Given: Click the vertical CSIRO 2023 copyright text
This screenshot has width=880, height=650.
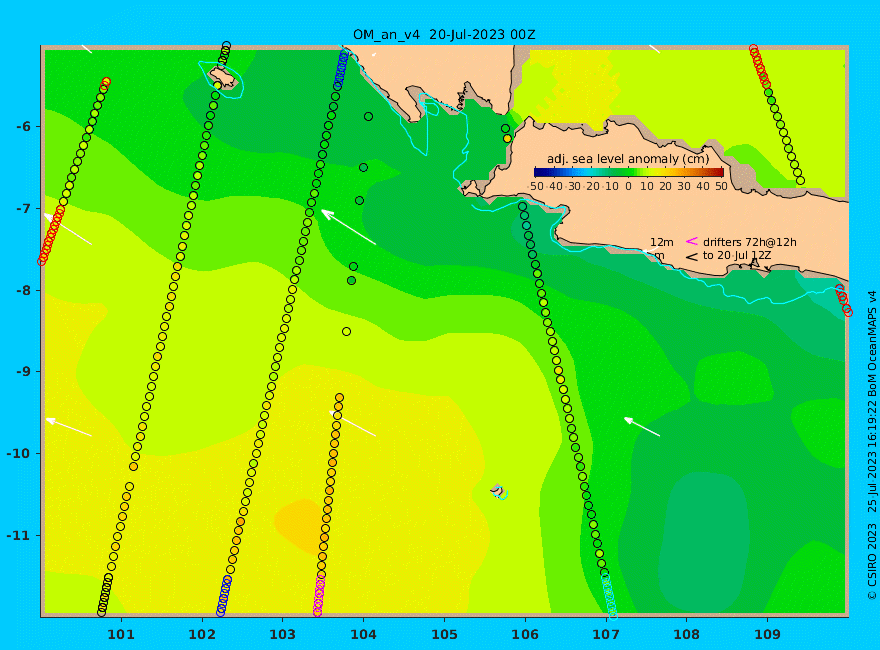Looking at the screenshot, I should pyautogui.click(x=872, y=446).
